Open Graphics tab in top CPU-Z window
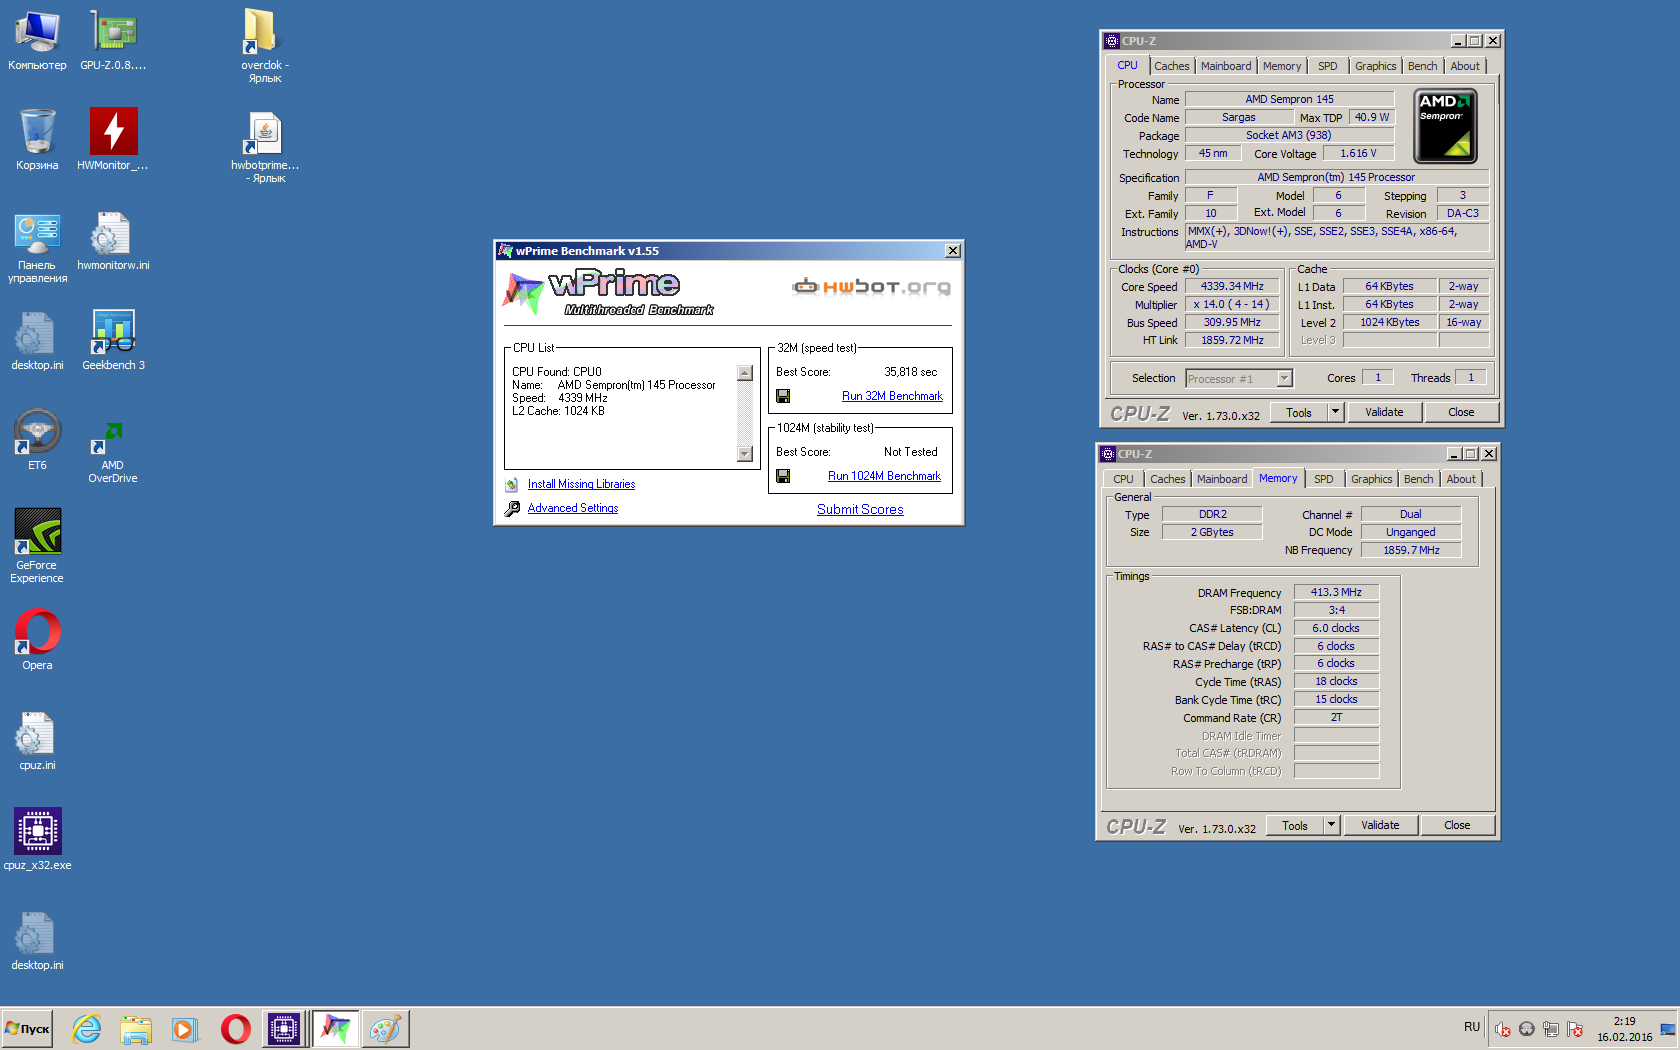The image size is (1680, 1050). click(x=1375, y=66)
